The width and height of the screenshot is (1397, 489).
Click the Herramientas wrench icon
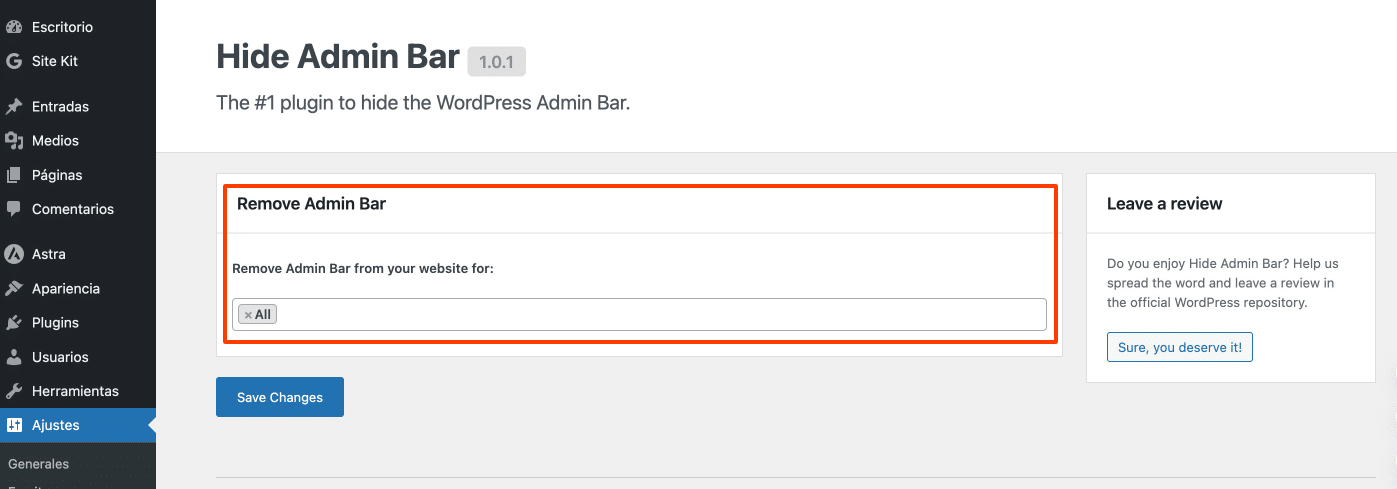[14, 391]
